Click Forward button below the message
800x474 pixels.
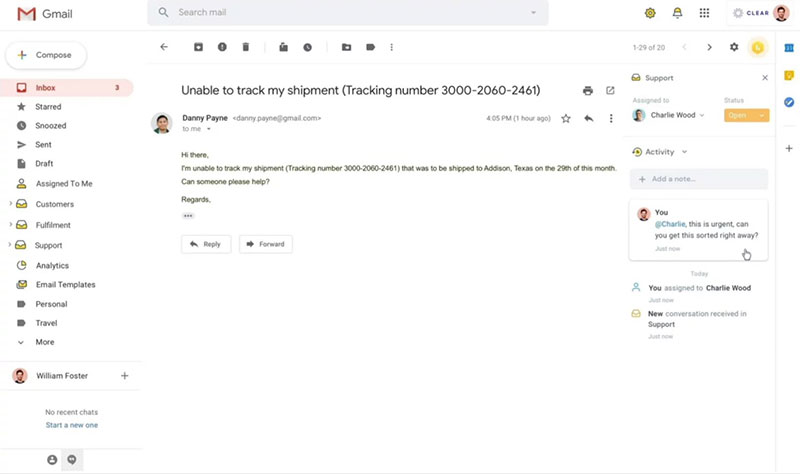(x=266, y=244)
